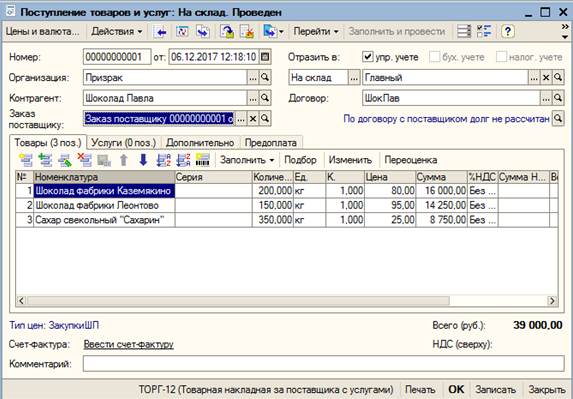Image resolution: width=573 pixels, height=399 pixels.
Task: Open Перейти dropdown menu
Action: tap(316, 32)
